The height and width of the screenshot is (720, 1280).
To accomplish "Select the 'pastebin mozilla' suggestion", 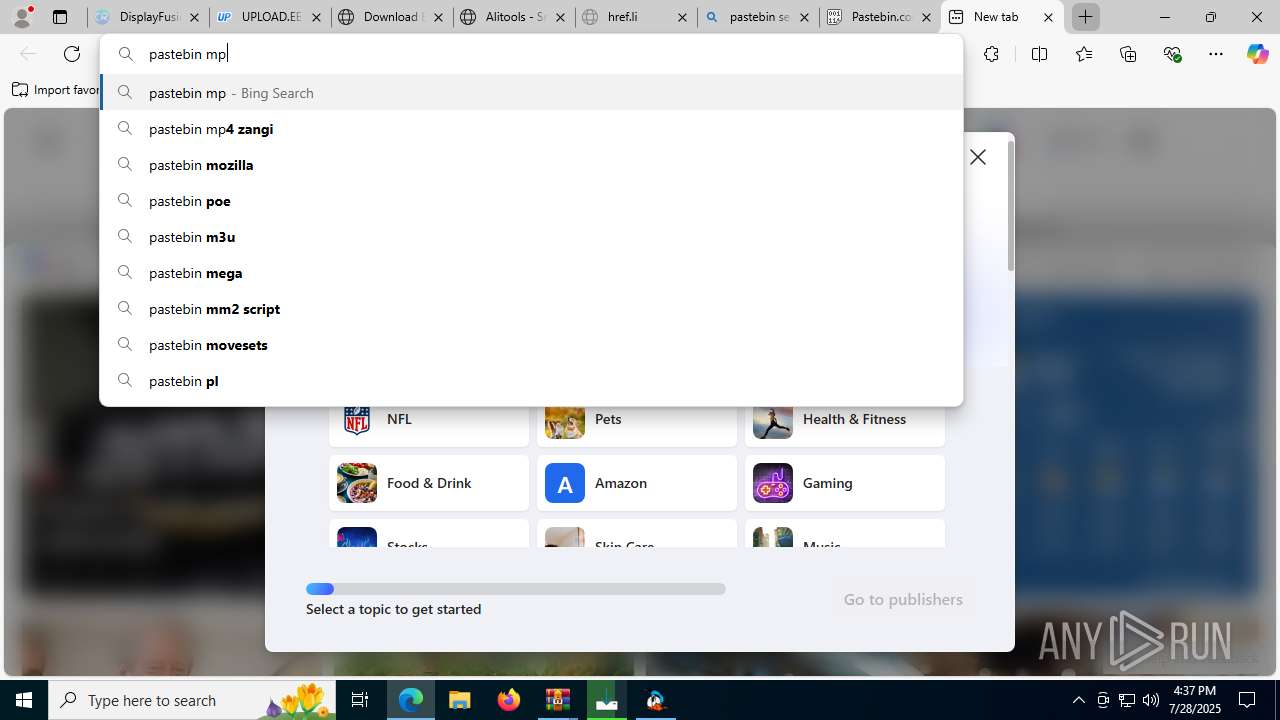I will pos(531,164).
